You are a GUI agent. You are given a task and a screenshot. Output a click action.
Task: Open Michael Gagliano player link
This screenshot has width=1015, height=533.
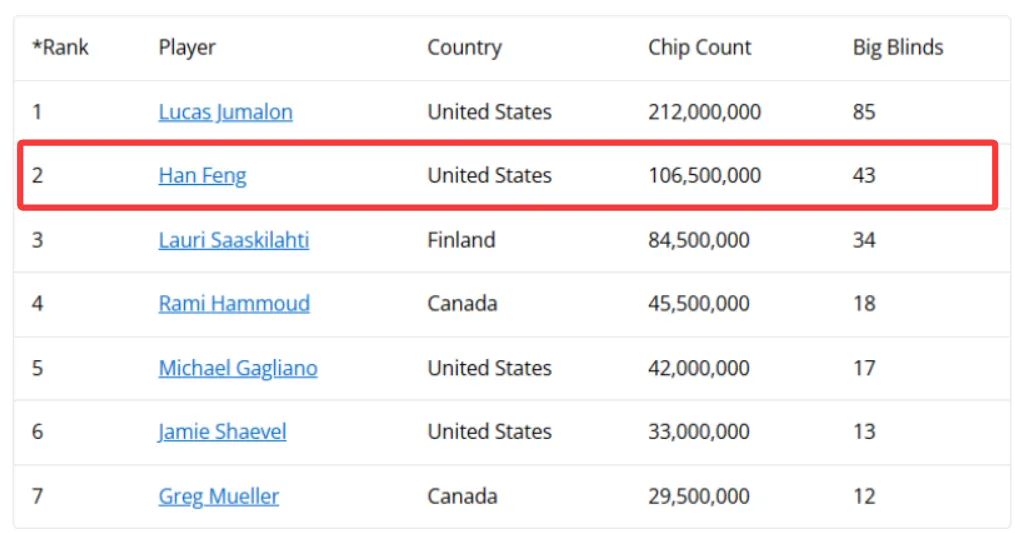(238, 369)
